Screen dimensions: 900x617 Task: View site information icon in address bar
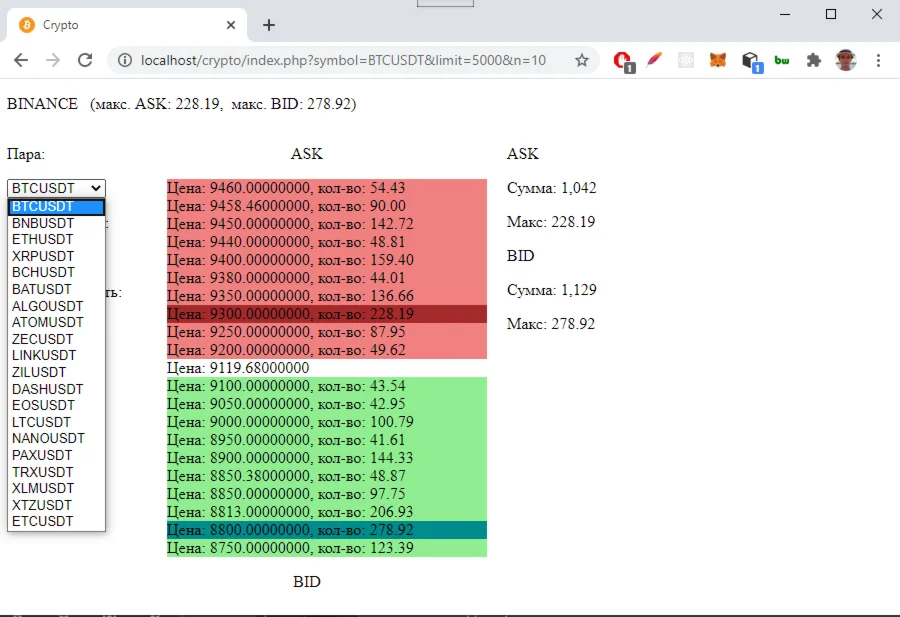click(x=125, y=60)
